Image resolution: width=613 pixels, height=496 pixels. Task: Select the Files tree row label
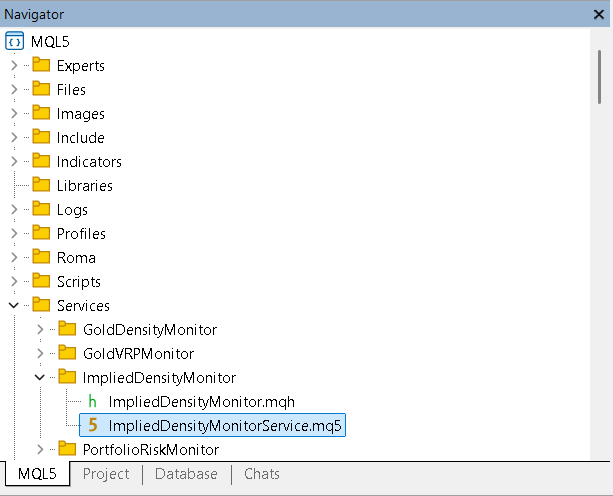71,90
